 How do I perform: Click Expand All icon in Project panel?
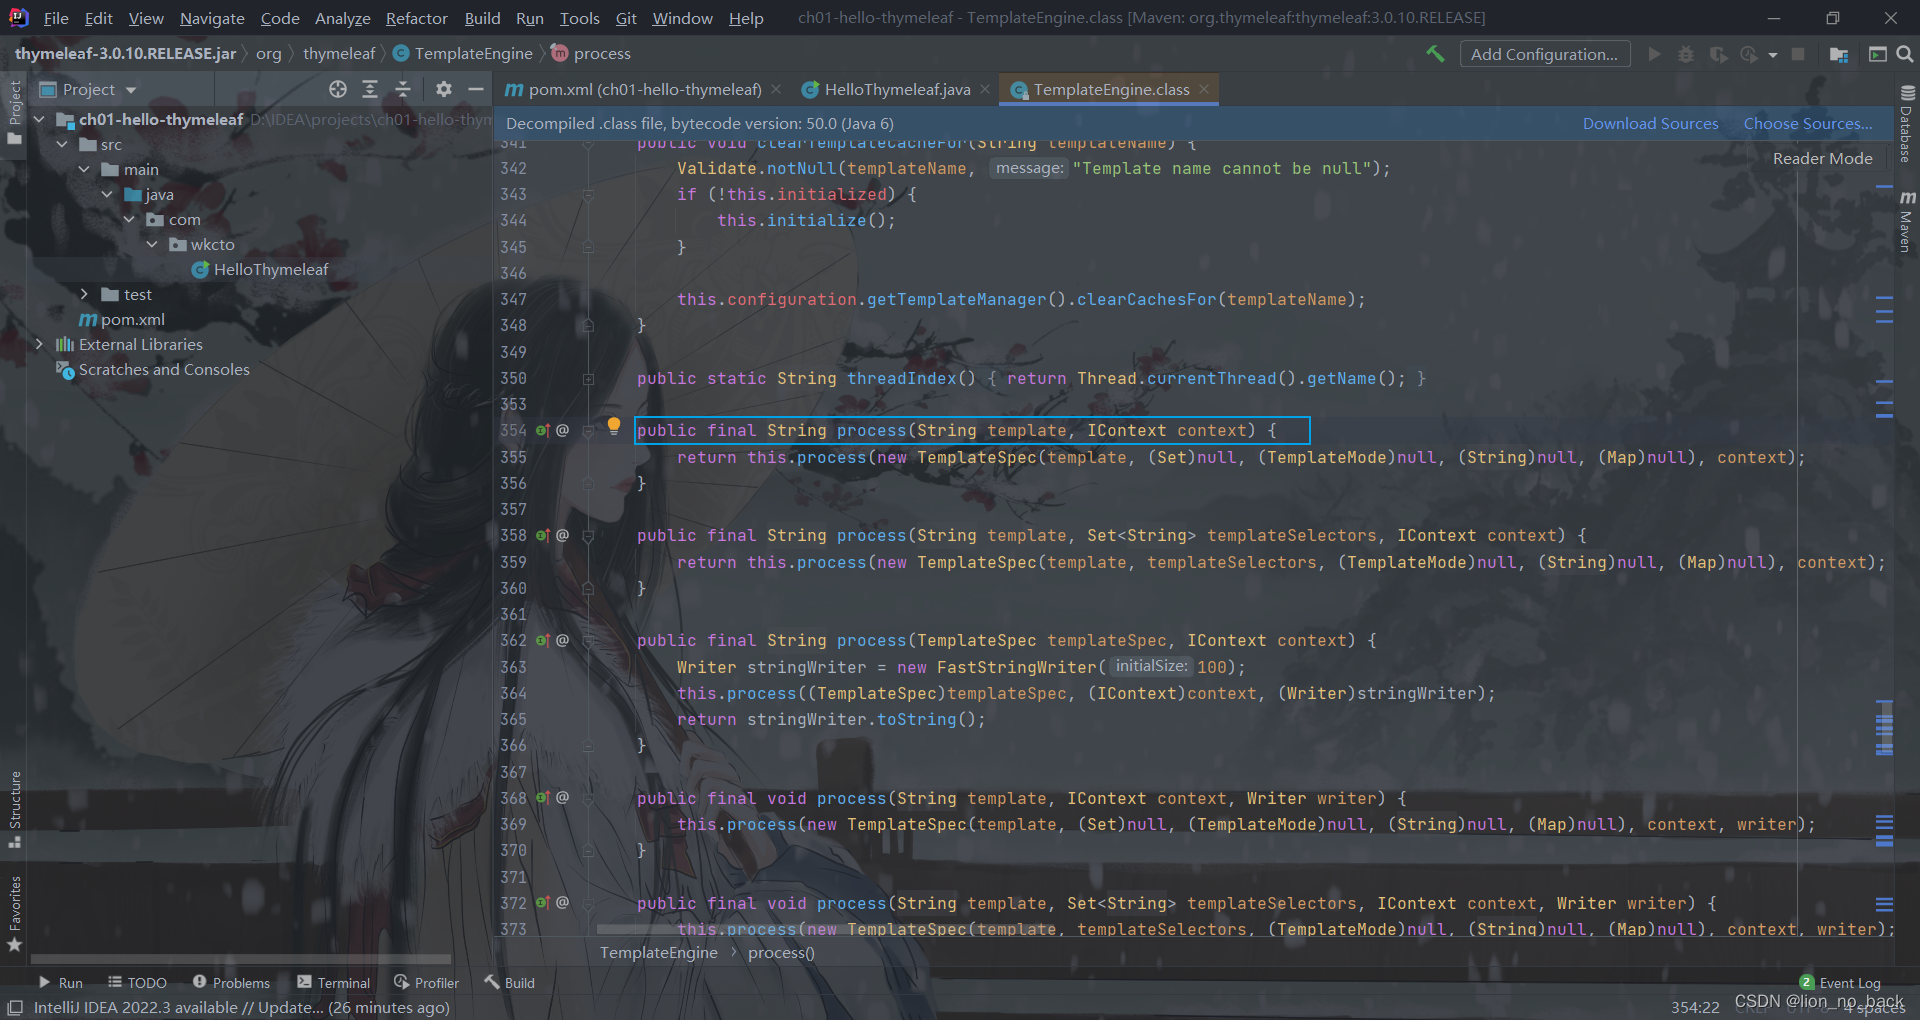[x=370, y=89]
